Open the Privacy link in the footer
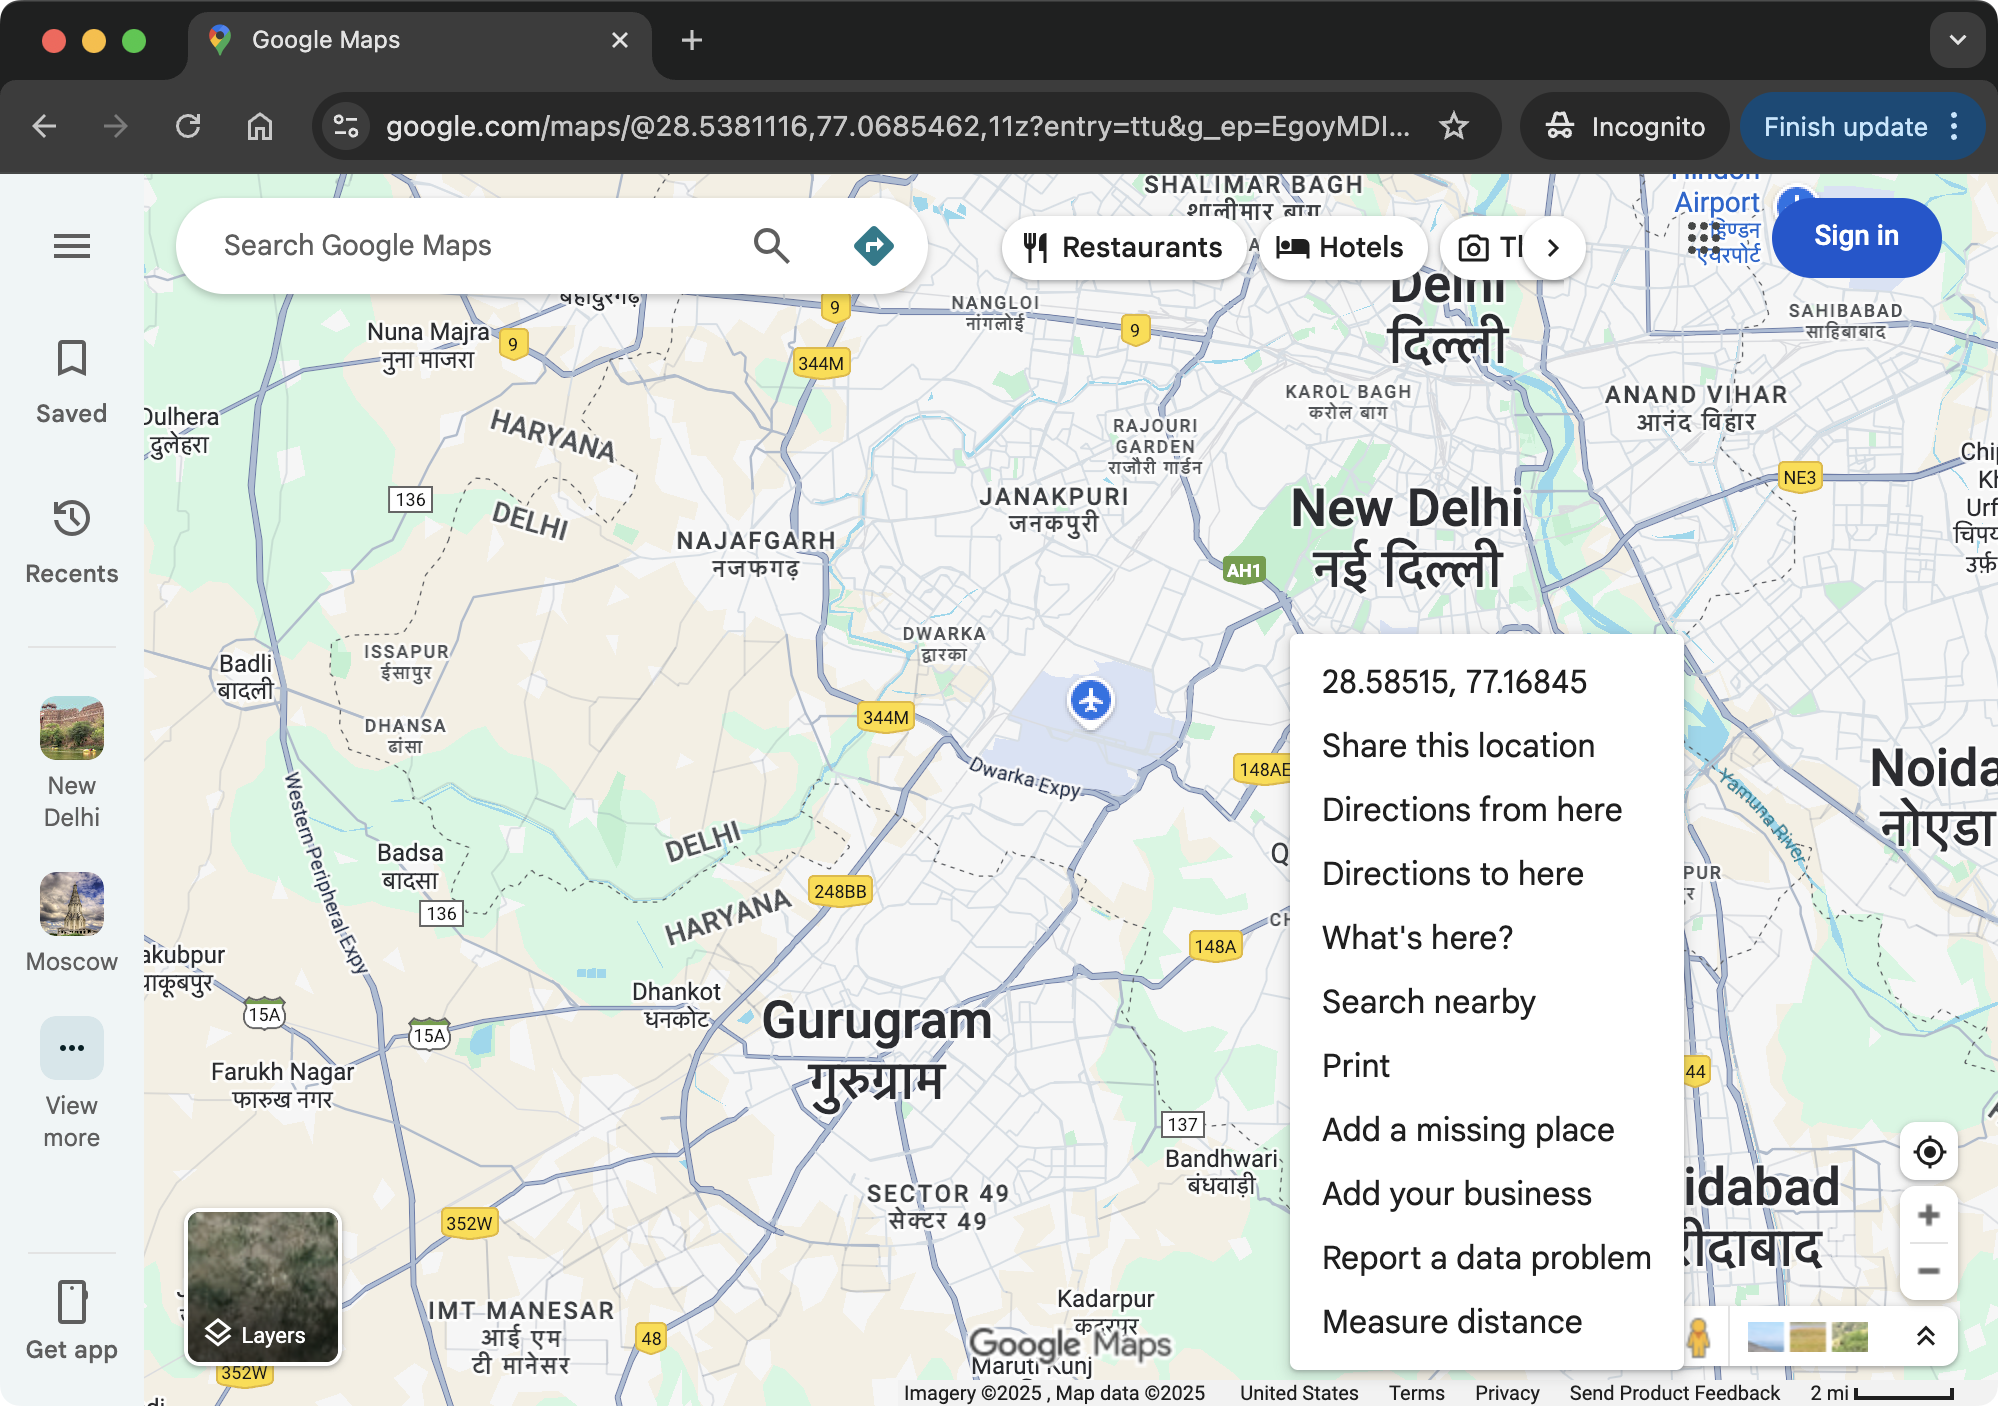1998x1406 pixels. 1506,1392
